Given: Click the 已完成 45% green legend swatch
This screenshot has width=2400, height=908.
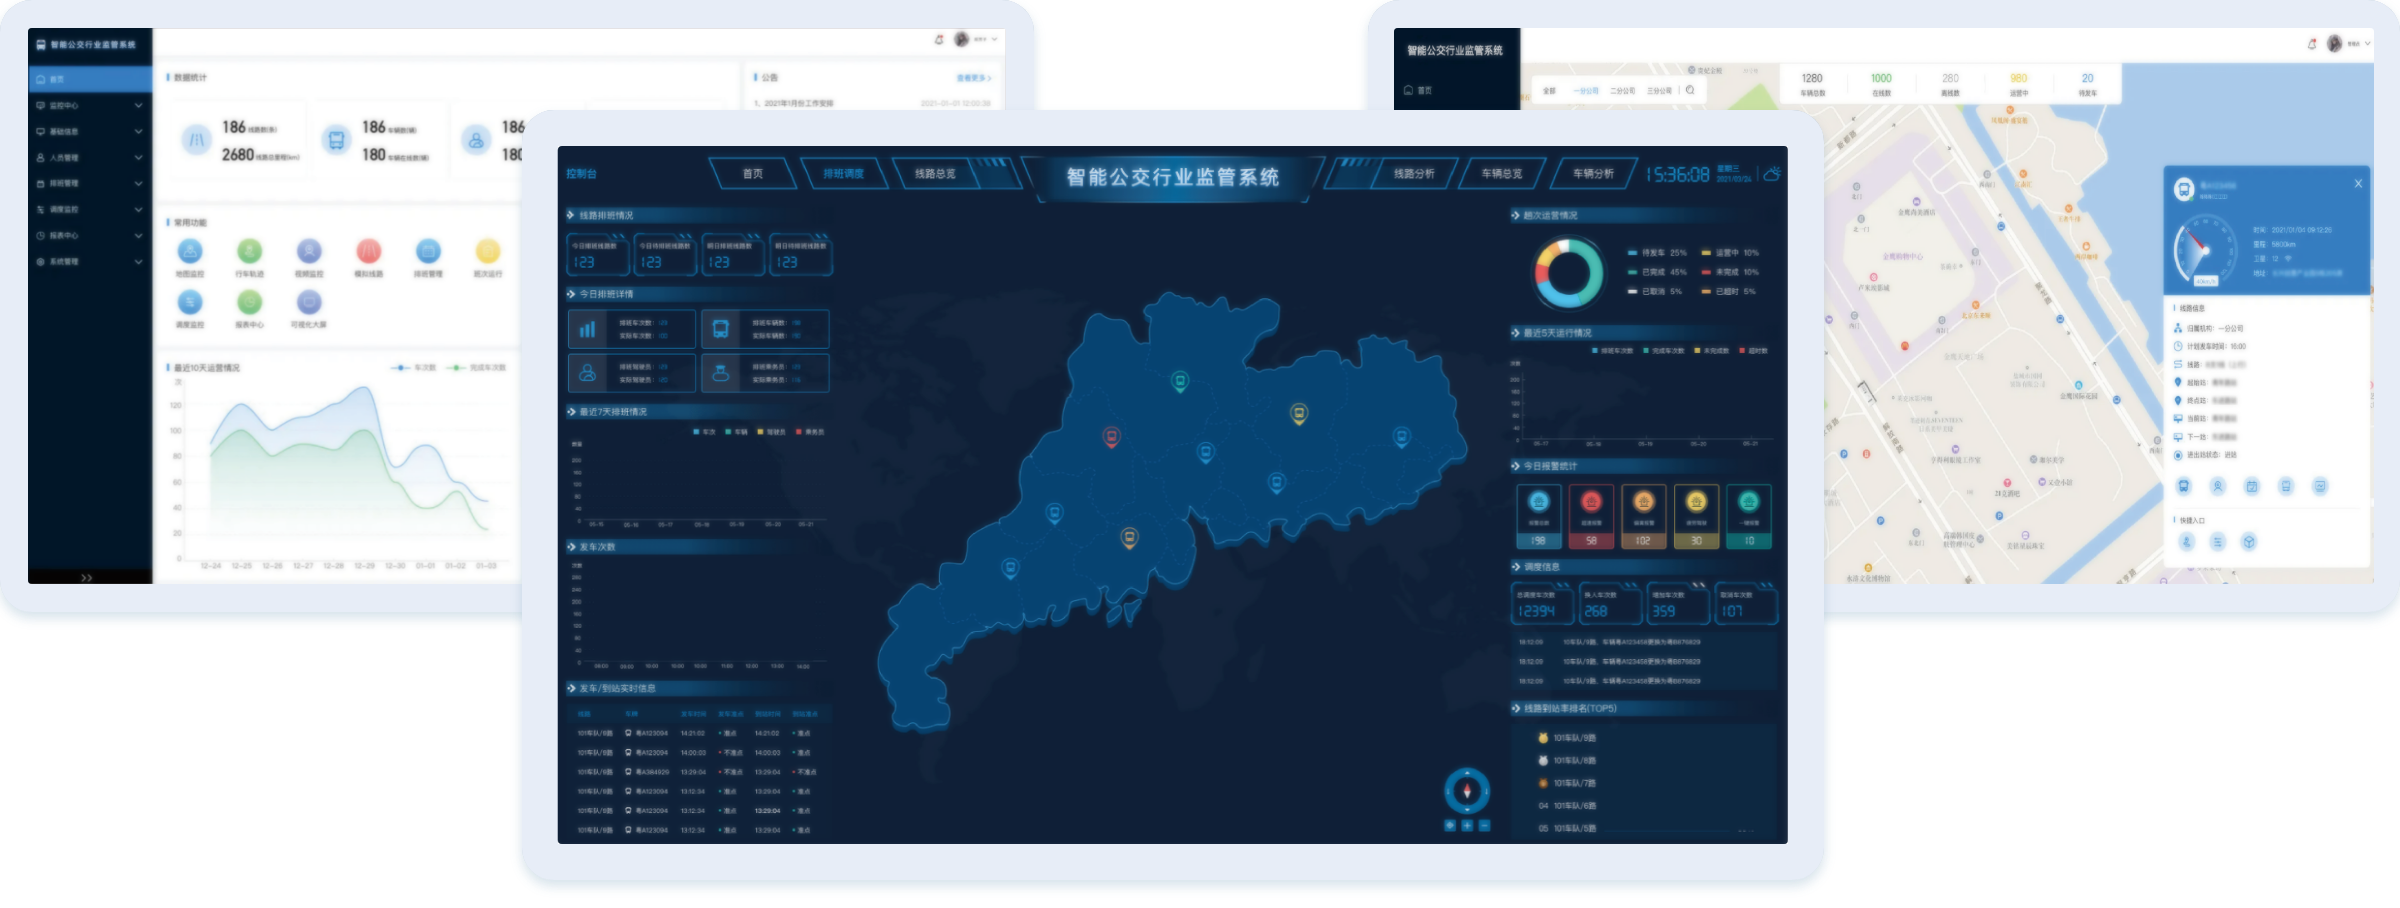Looking at the screenshot, I should (x=1632, y=272).
